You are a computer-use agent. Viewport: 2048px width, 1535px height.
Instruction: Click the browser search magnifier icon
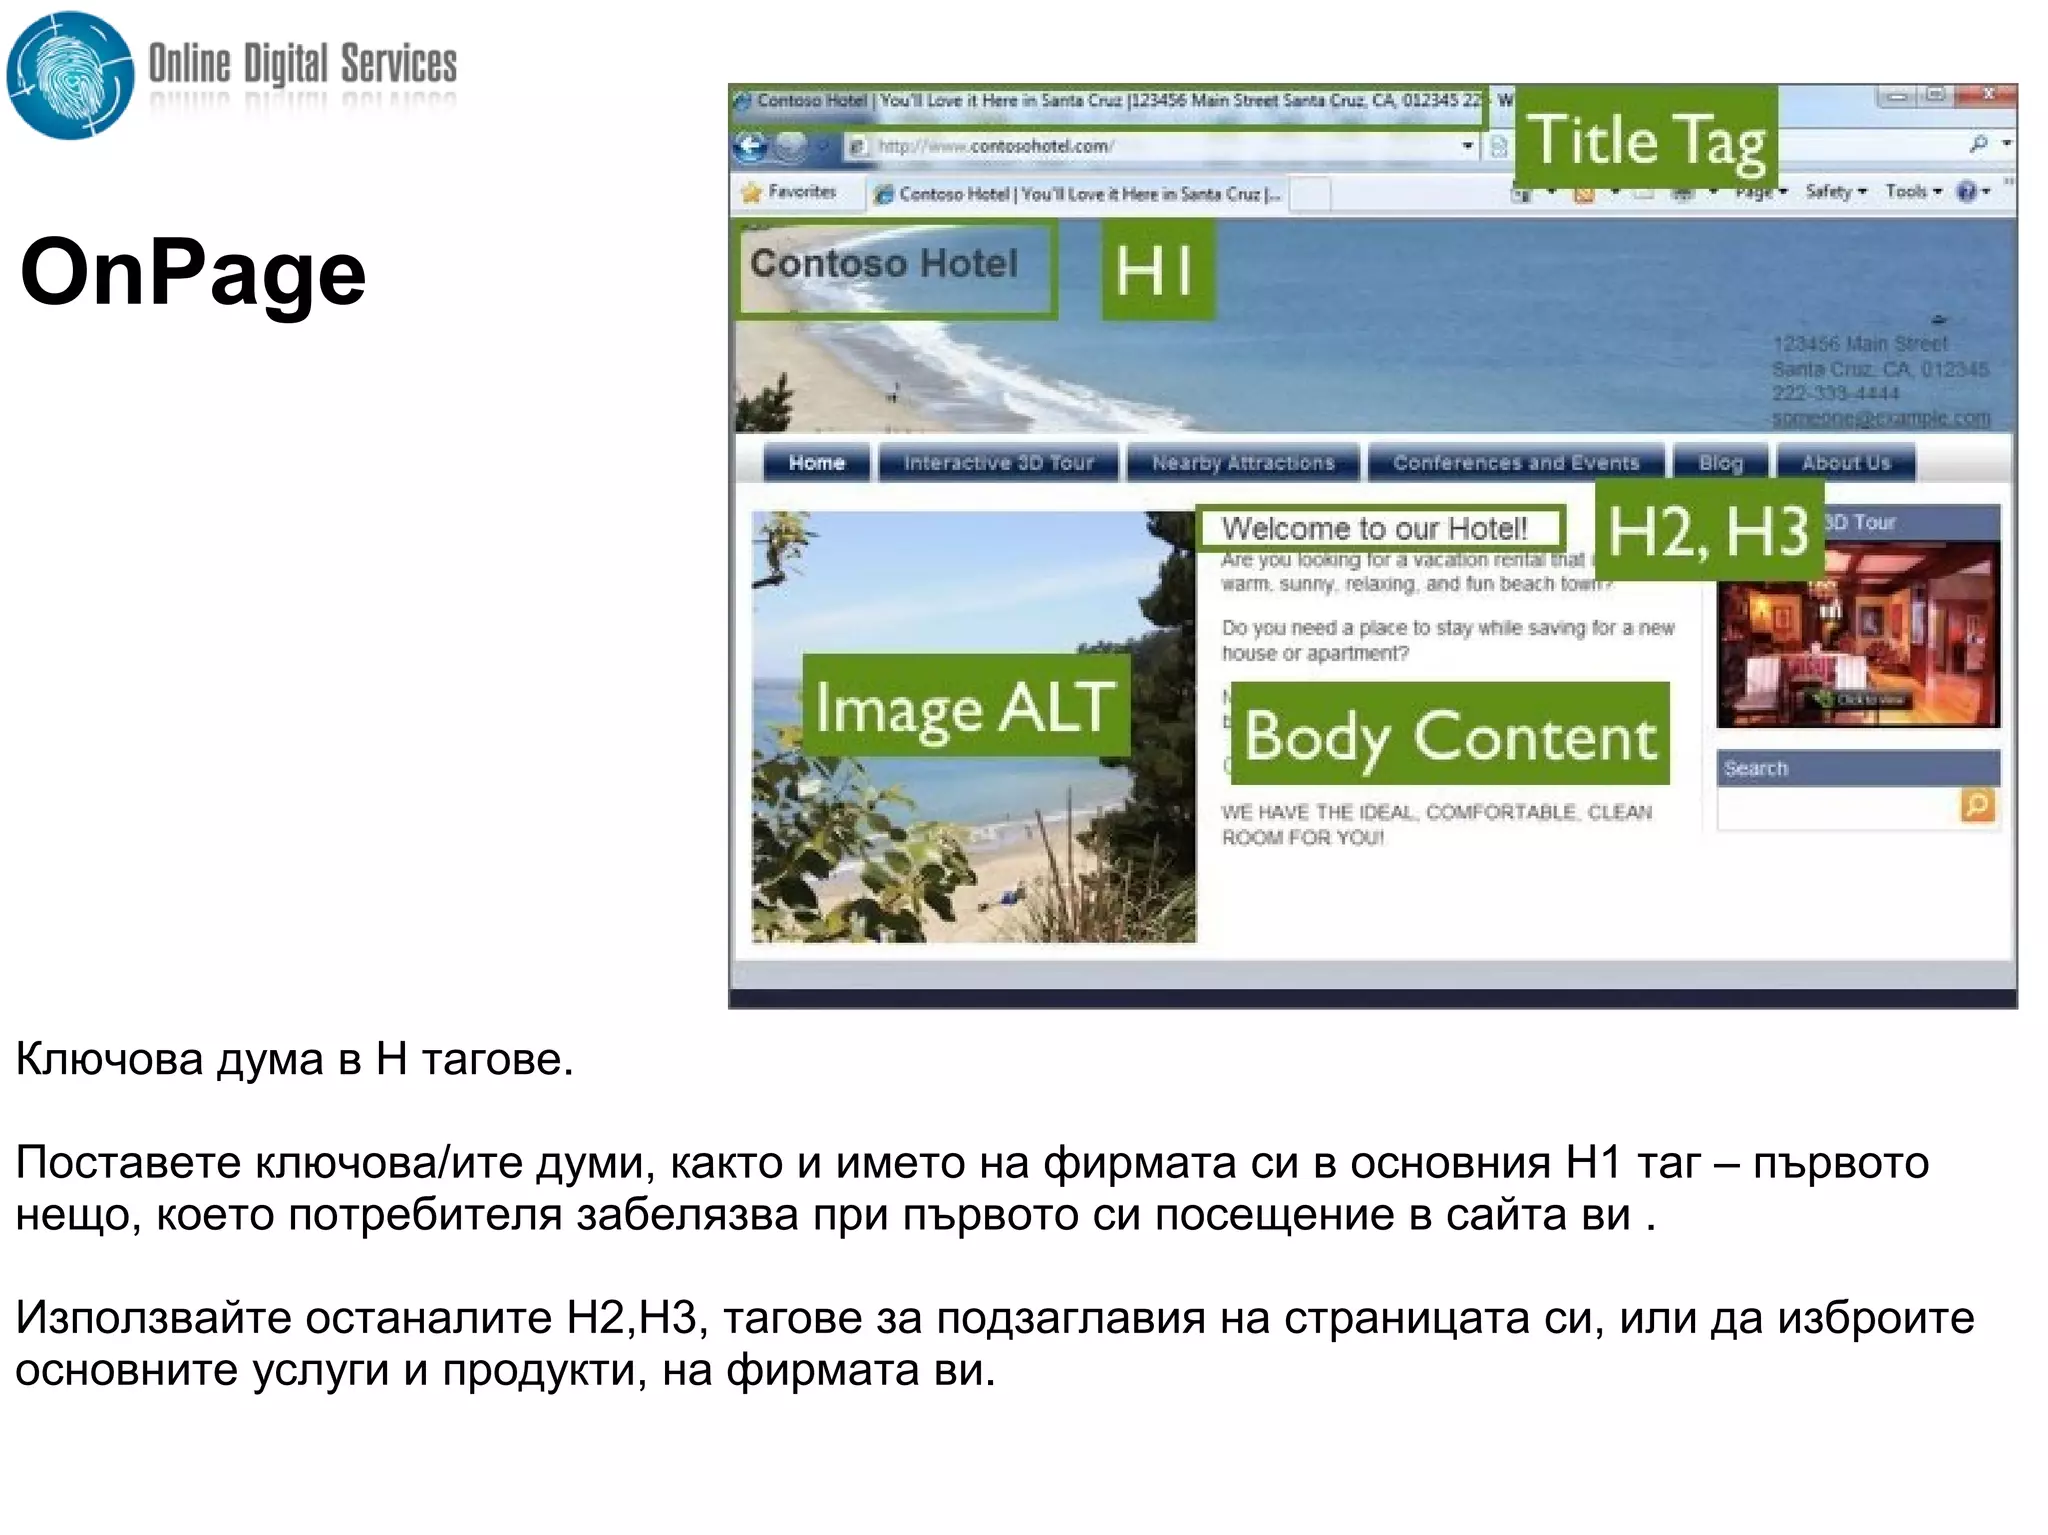click(1978, 145)
